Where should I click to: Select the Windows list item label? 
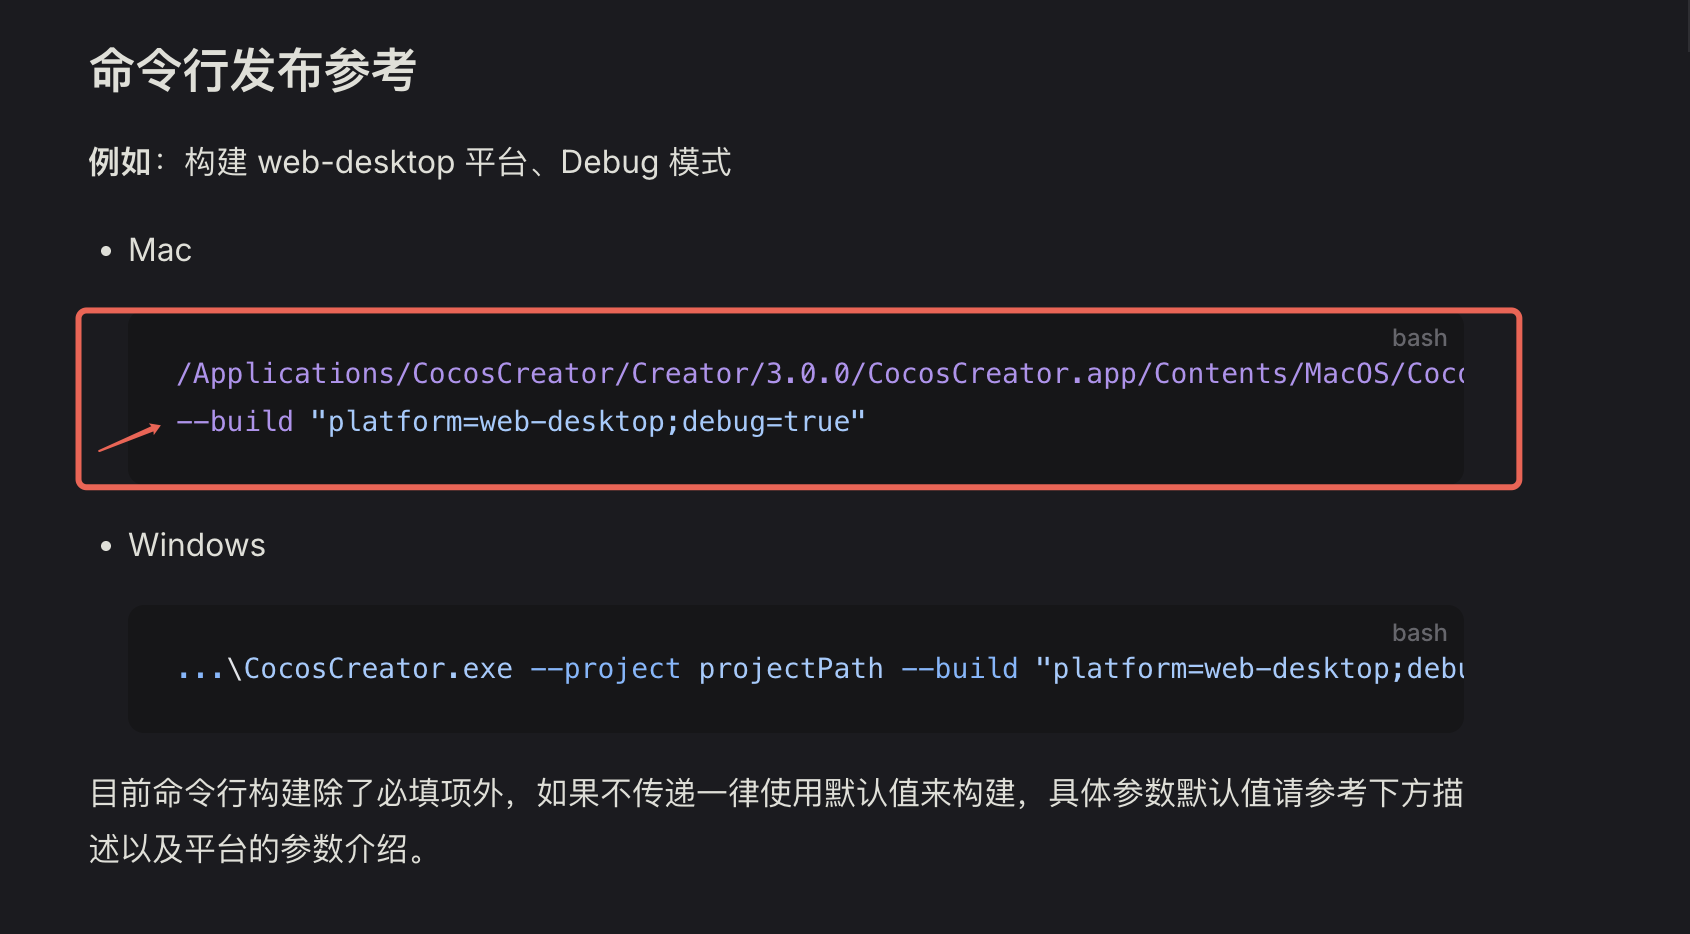(x=197, y=545)
